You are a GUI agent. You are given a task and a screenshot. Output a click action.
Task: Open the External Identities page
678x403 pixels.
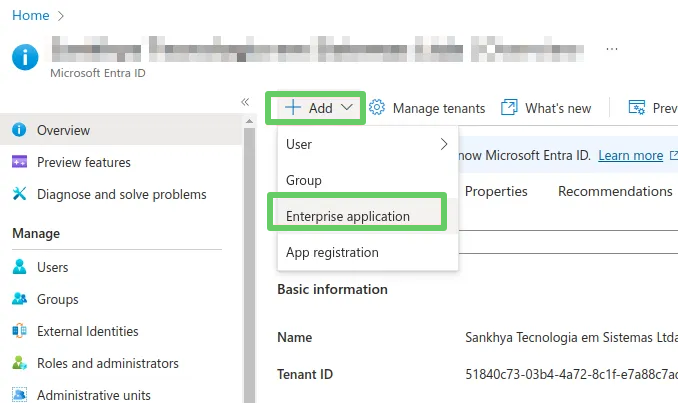coord(88,331)
